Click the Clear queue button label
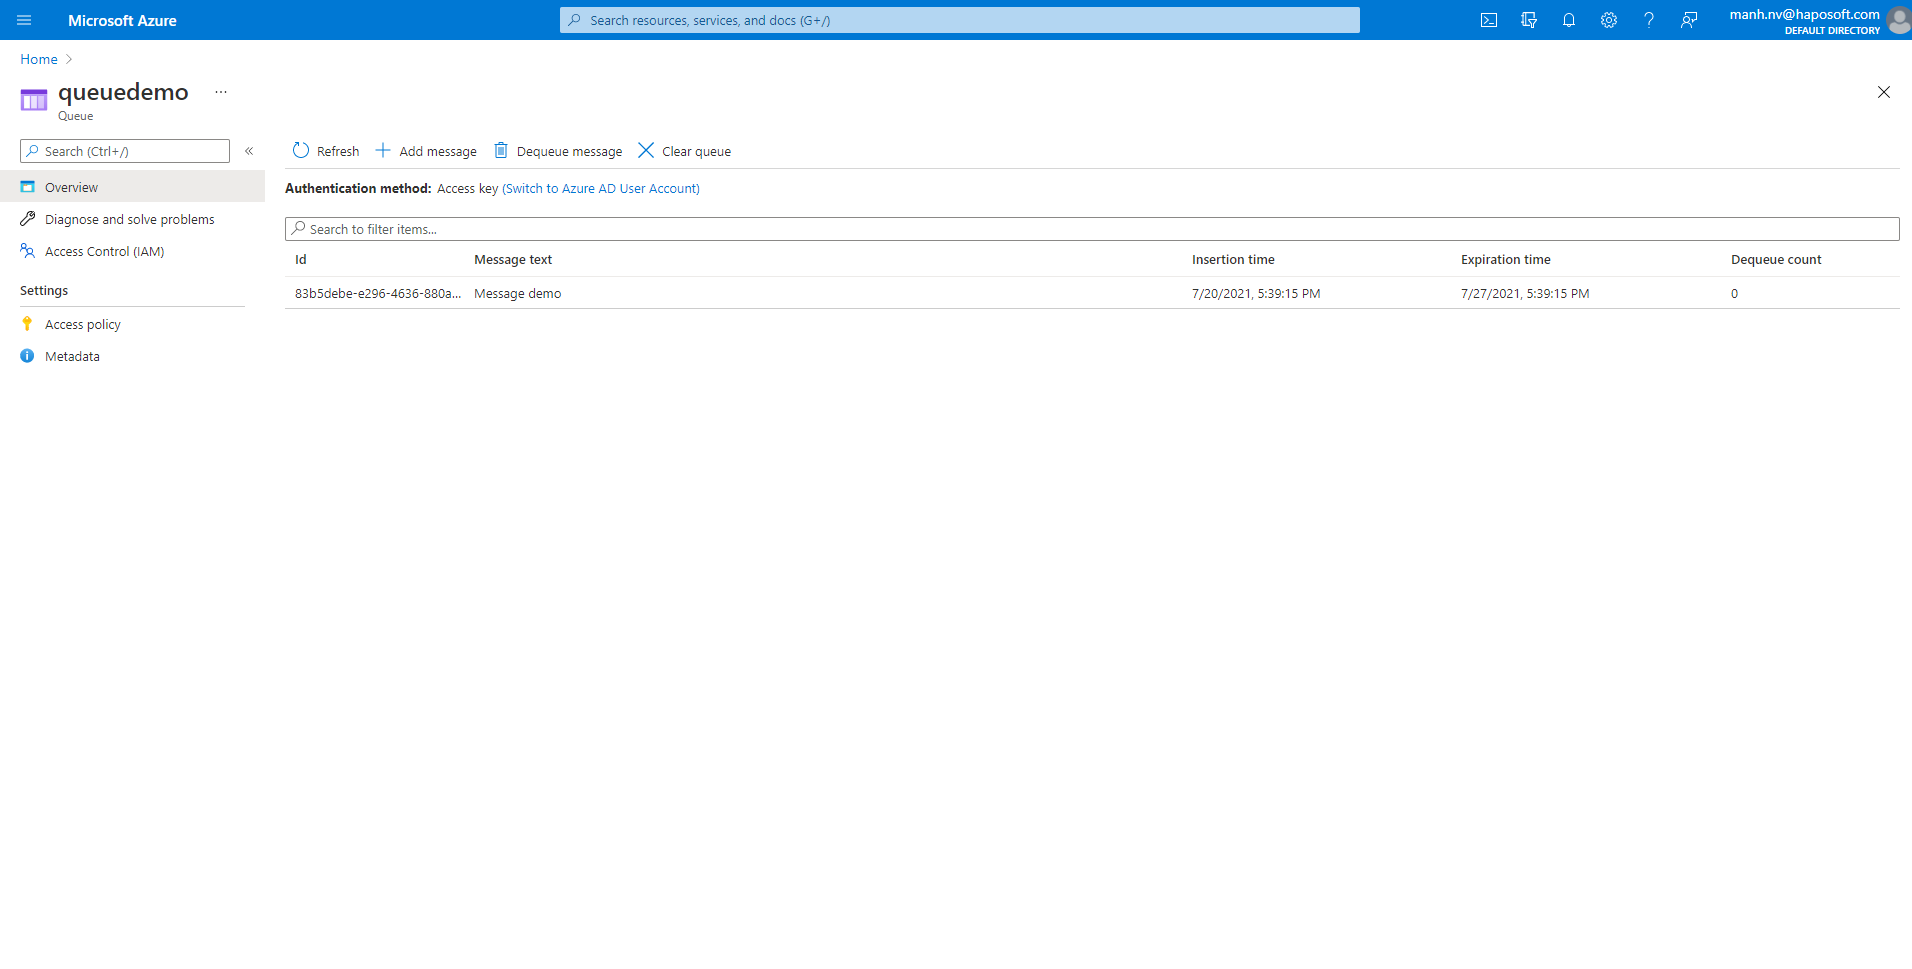The height and width of the screenshot is (969, 1912). click(x=696, y=152)
